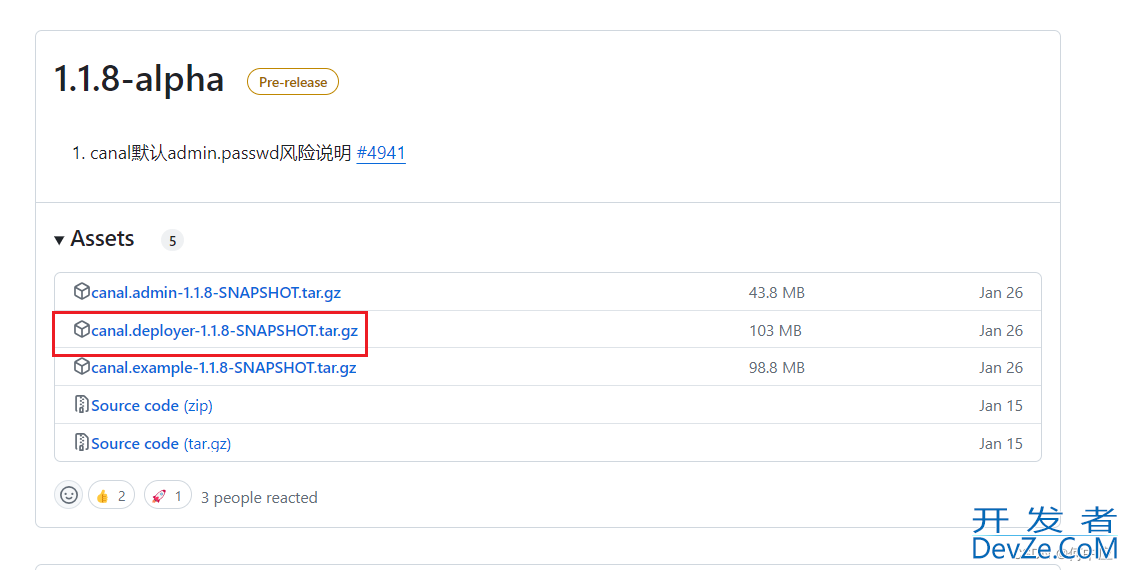Viewport: 1128px width, 570px height.
Task: Click the '3 people reacted' text
Action: click(x=259, y=497)
